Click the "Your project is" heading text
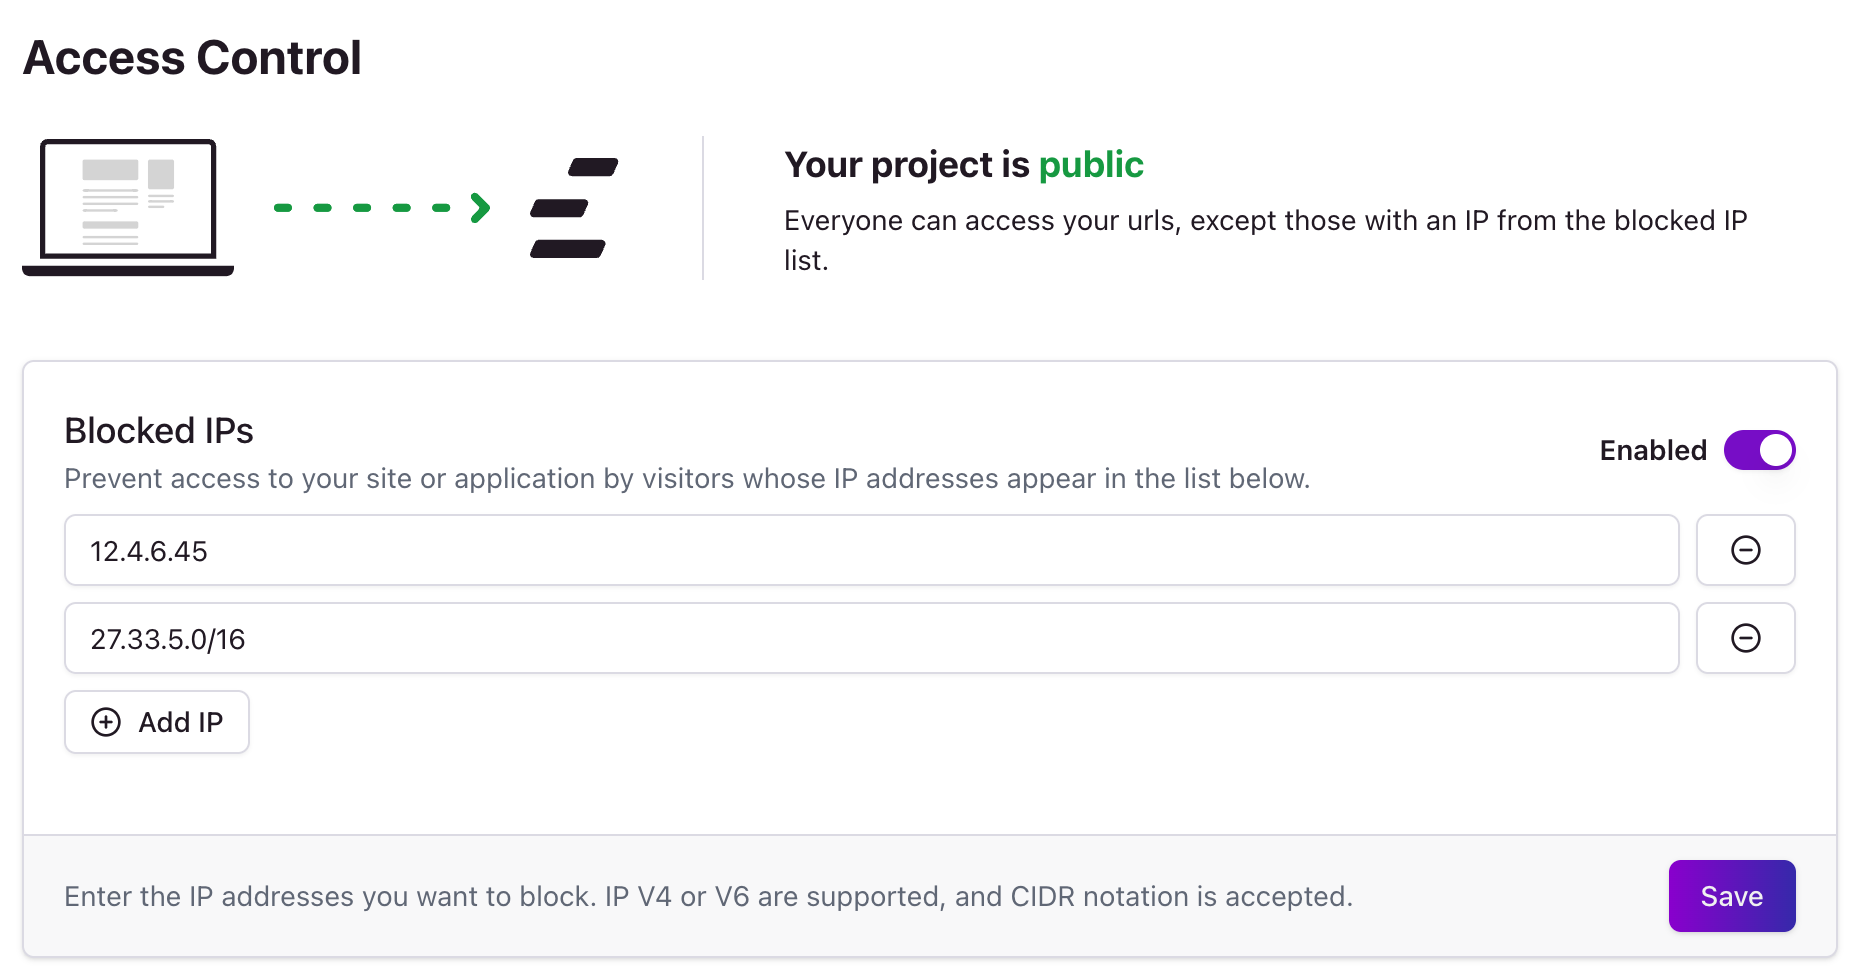 pos(907,165)
